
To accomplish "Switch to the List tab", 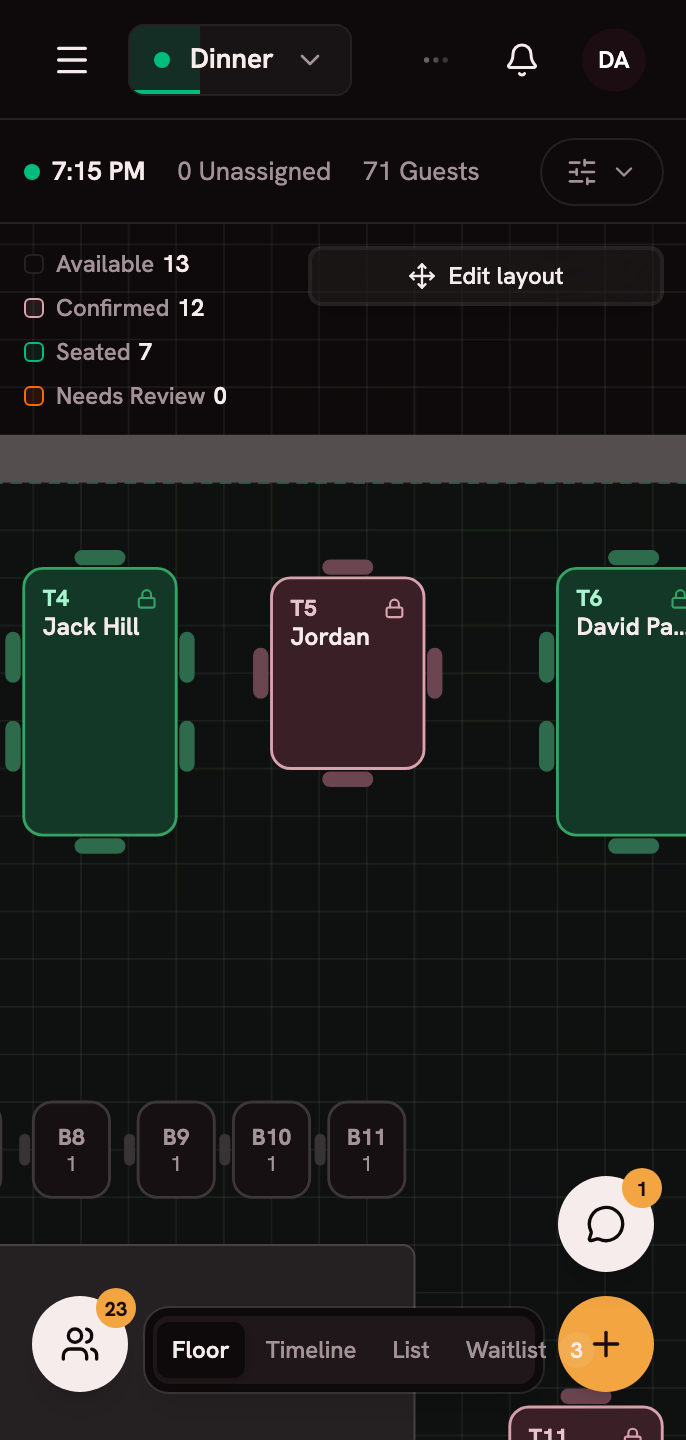I will 411,1350.
